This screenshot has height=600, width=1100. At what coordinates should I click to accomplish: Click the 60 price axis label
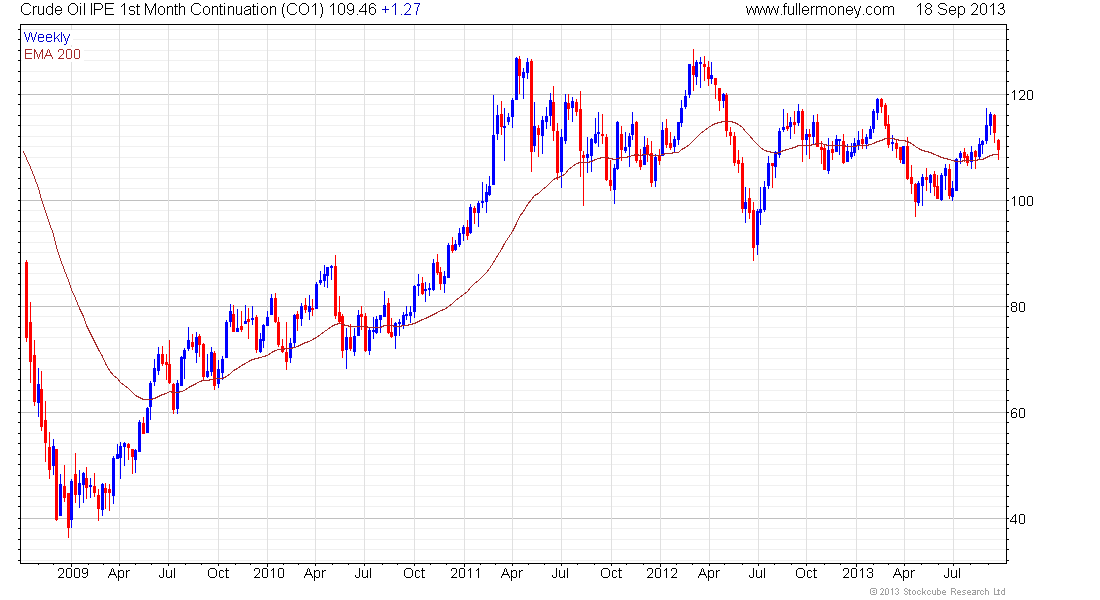pyautogui.click(x=1017, y=413)
